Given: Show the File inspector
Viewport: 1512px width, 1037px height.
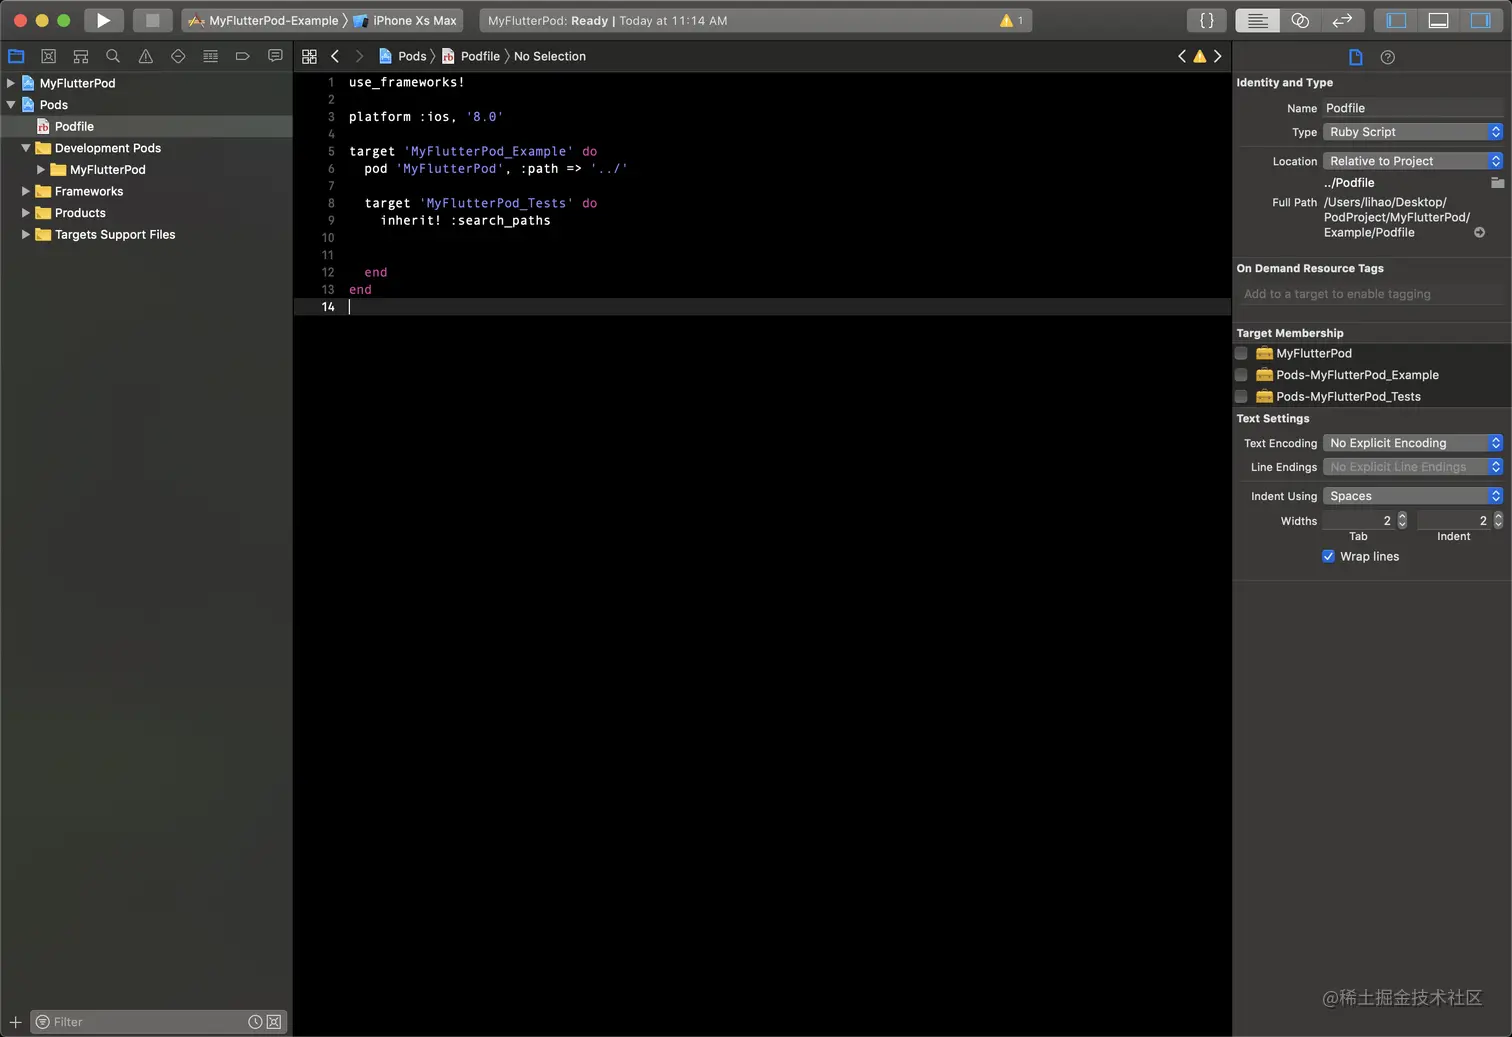Looking at the screenshot, I should coord(1356,57).
